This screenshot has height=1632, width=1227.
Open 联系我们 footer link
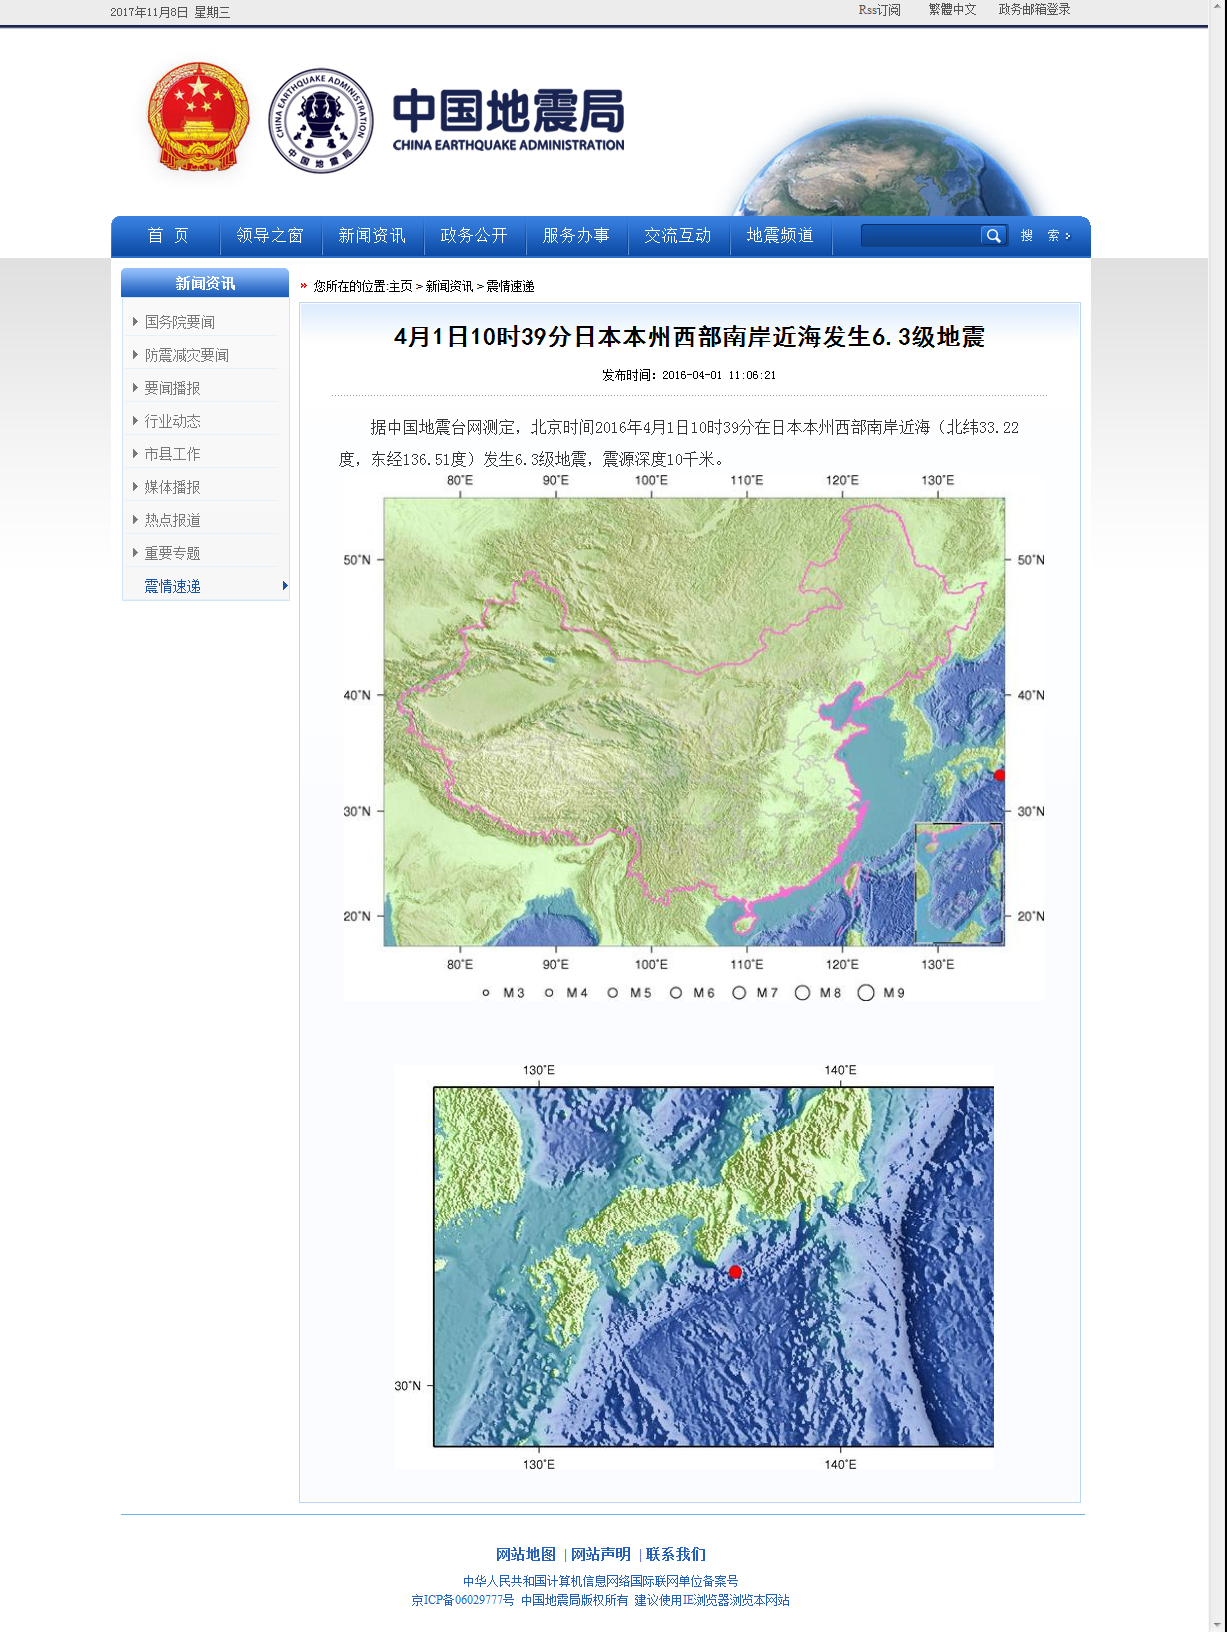676,1554
